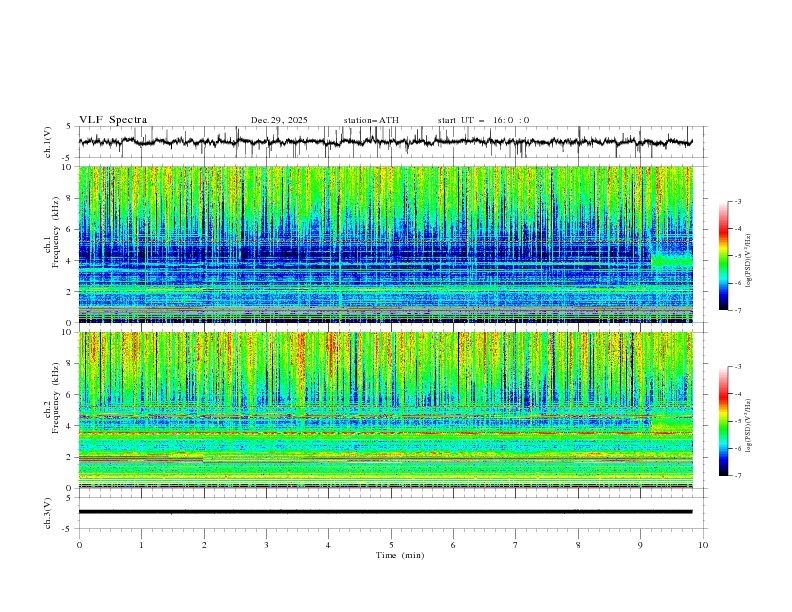792x612 pixels.
Task: Click the date "Dec.29, 2025" in header
Action: tap(279, 120)
